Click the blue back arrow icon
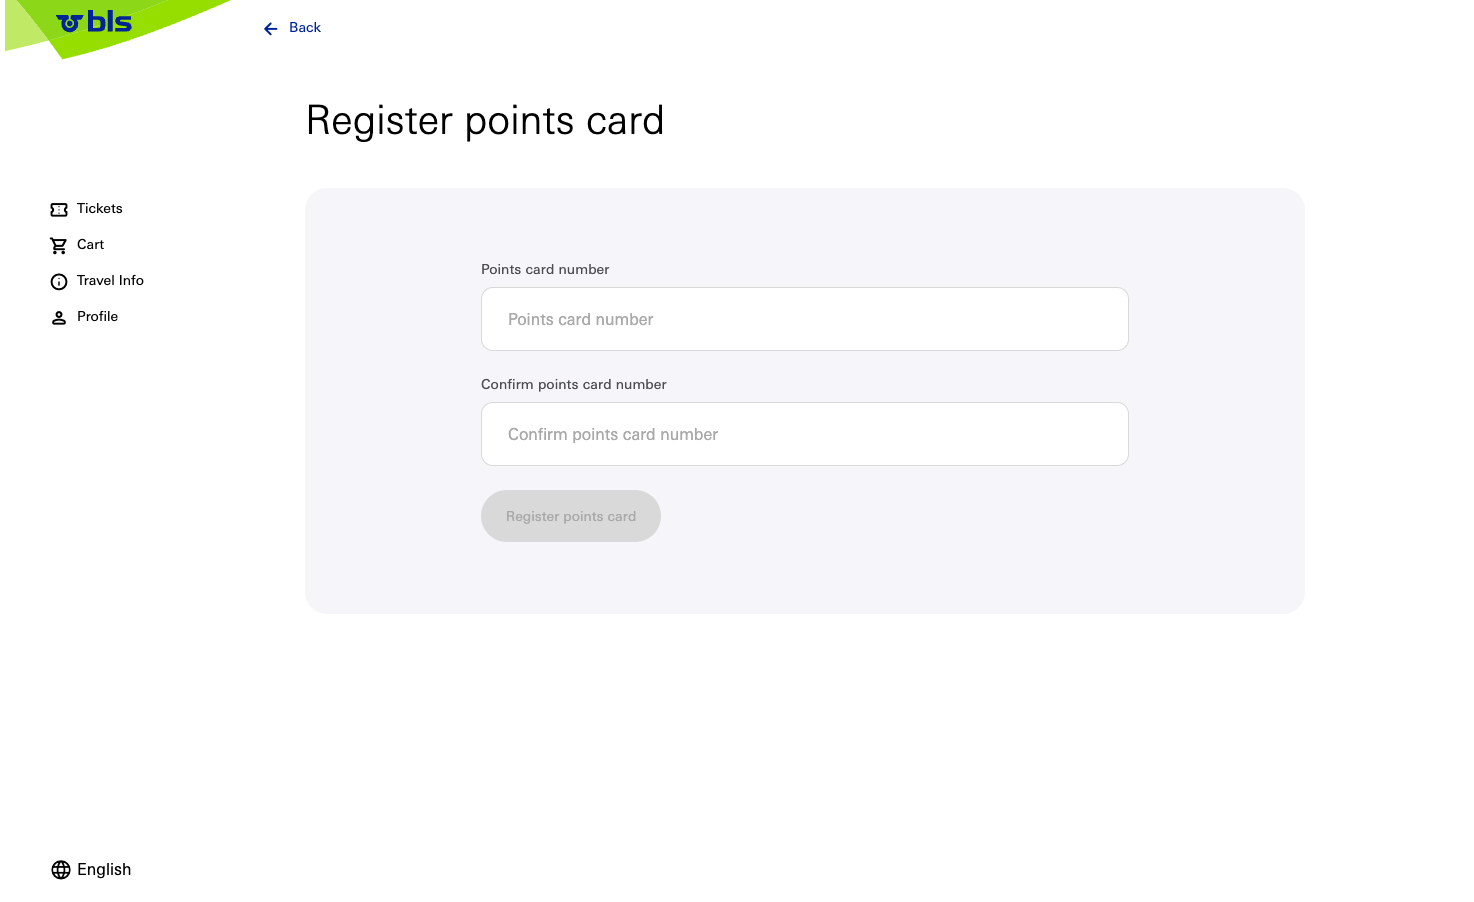The height and width of the screenshot is (902, 1474). [x=269, y=28]
